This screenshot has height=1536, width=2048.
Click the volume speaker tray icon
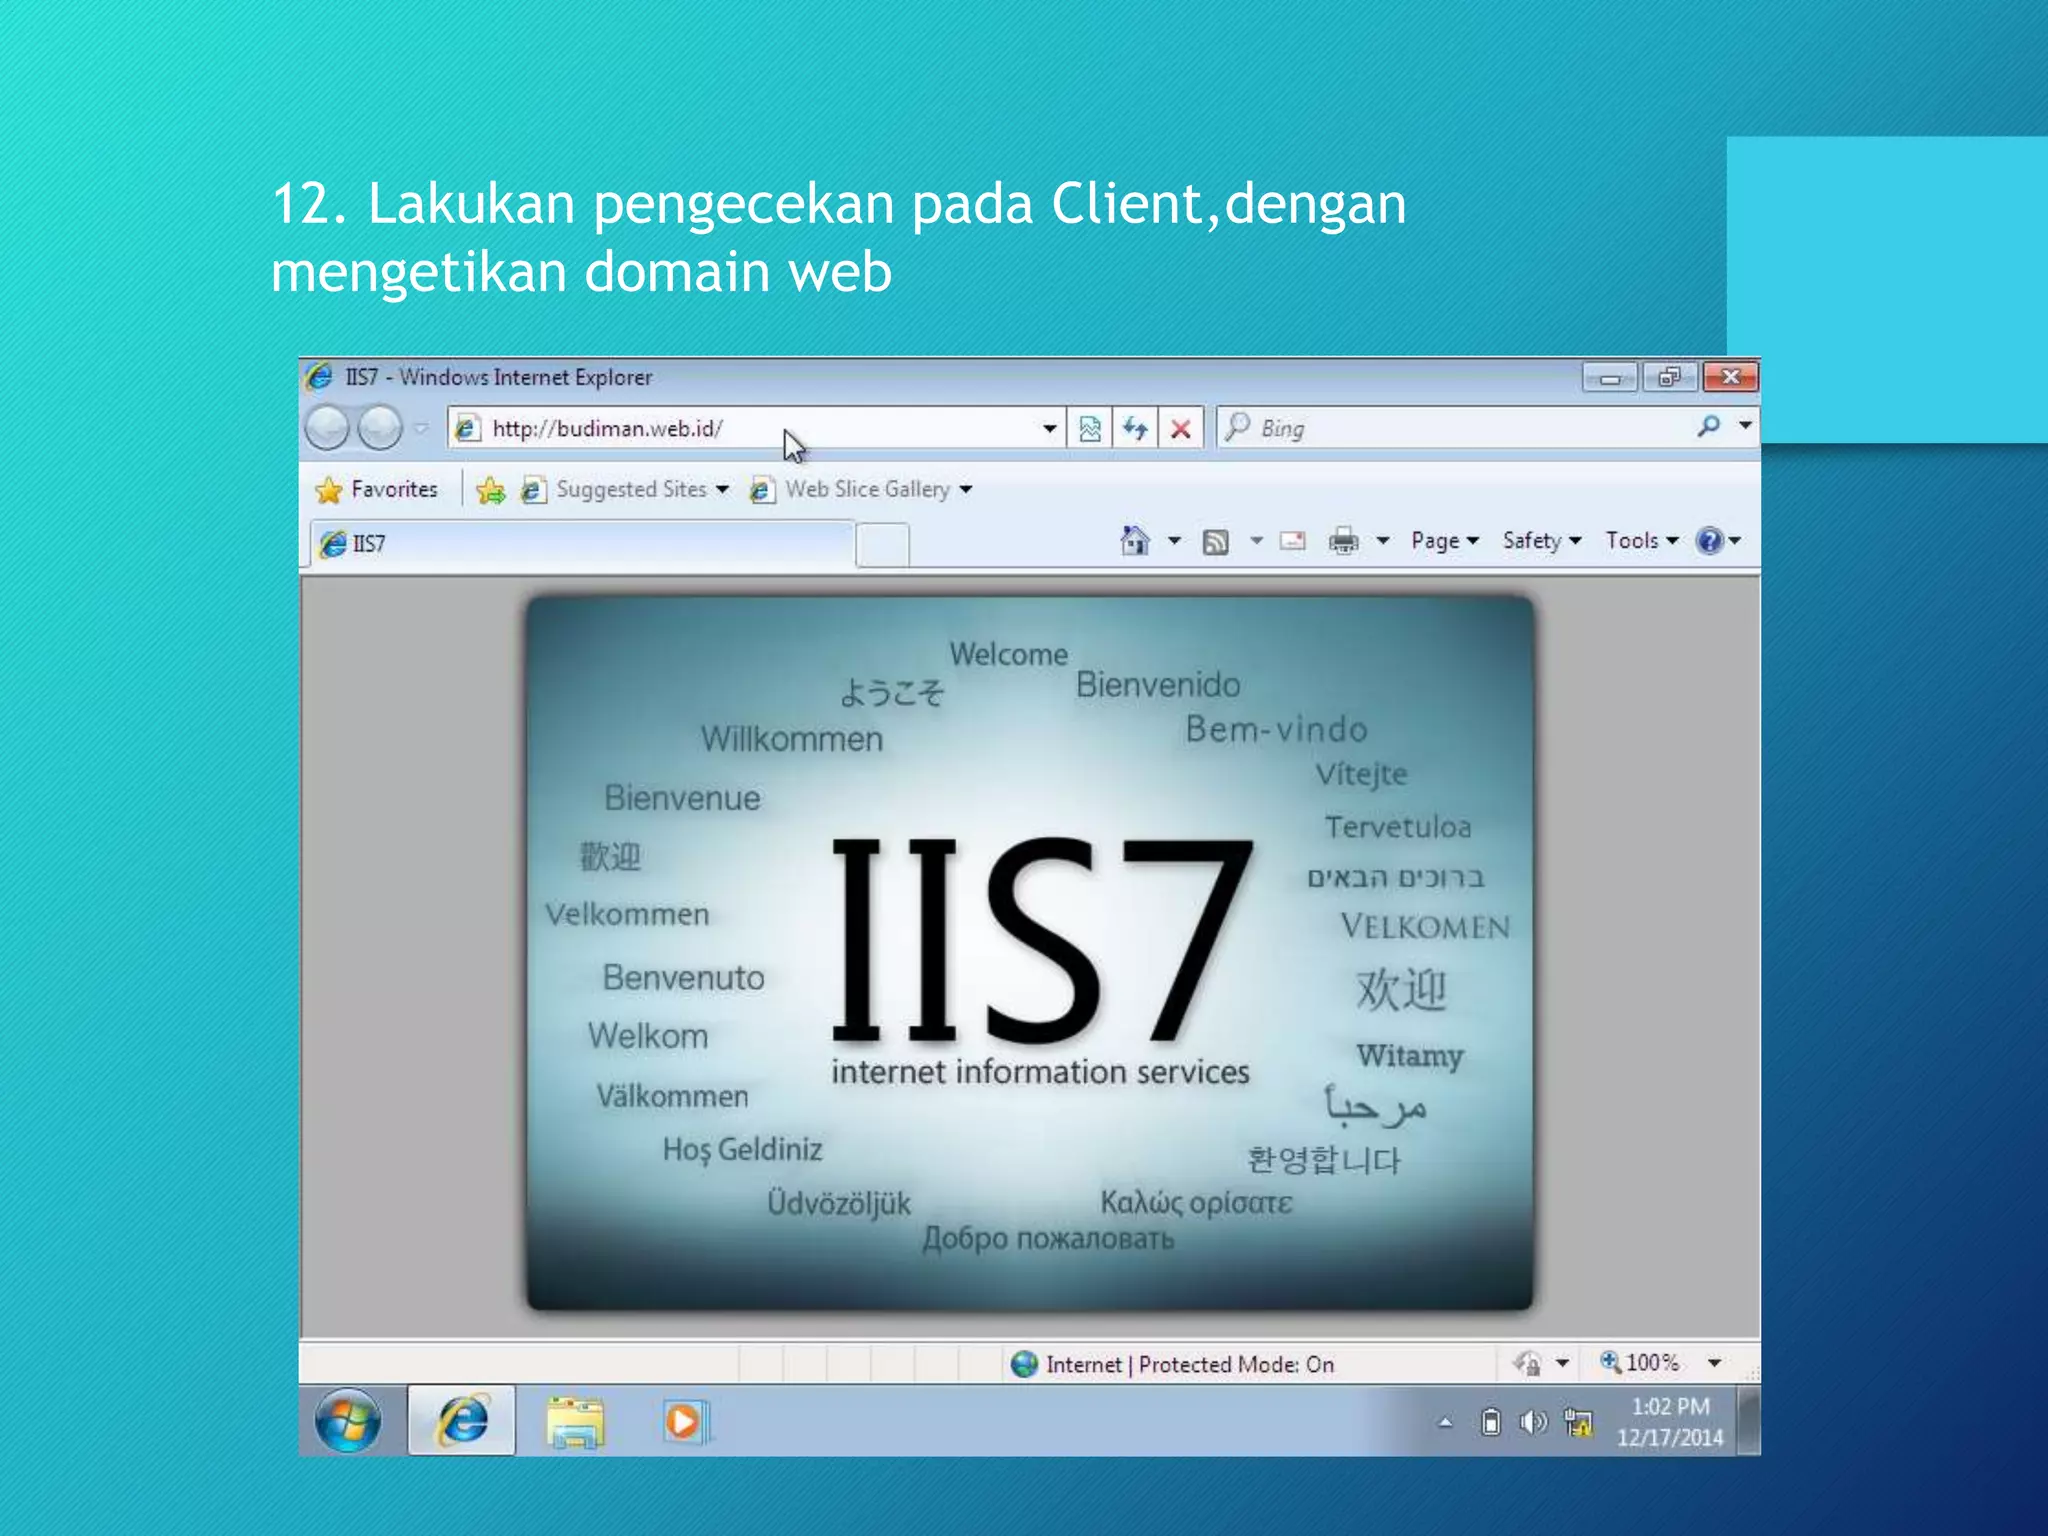[x=1533, y=1422]
